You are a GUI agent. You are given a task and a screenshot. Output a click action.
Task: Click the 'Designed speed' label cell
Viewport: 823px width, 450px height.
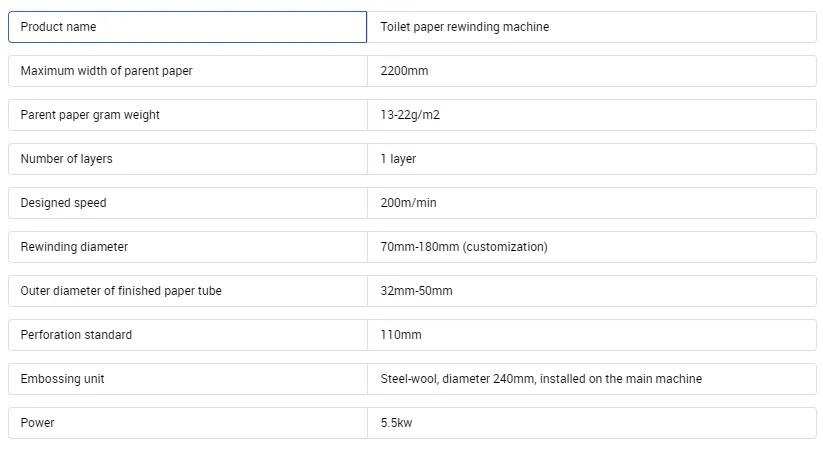point(187,203)
